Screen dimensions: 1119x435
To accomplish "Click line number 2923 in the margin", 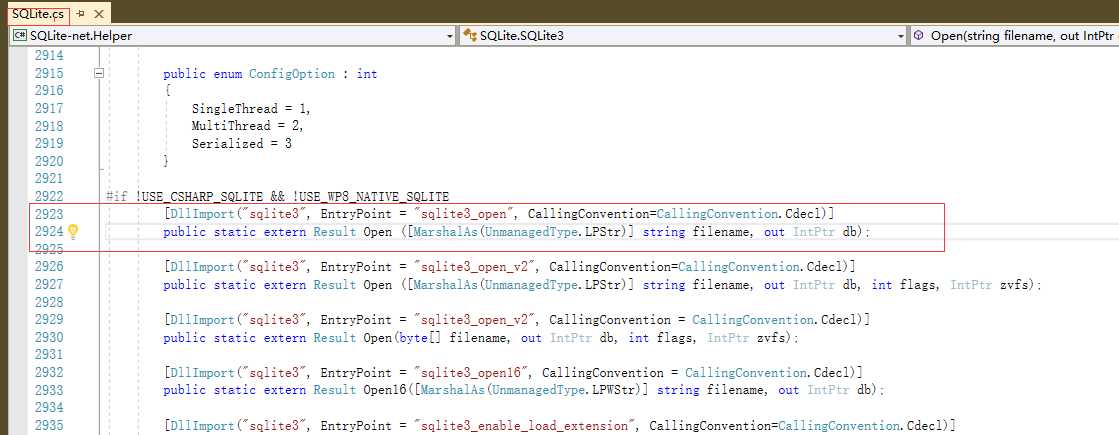I will coord(49,214).
